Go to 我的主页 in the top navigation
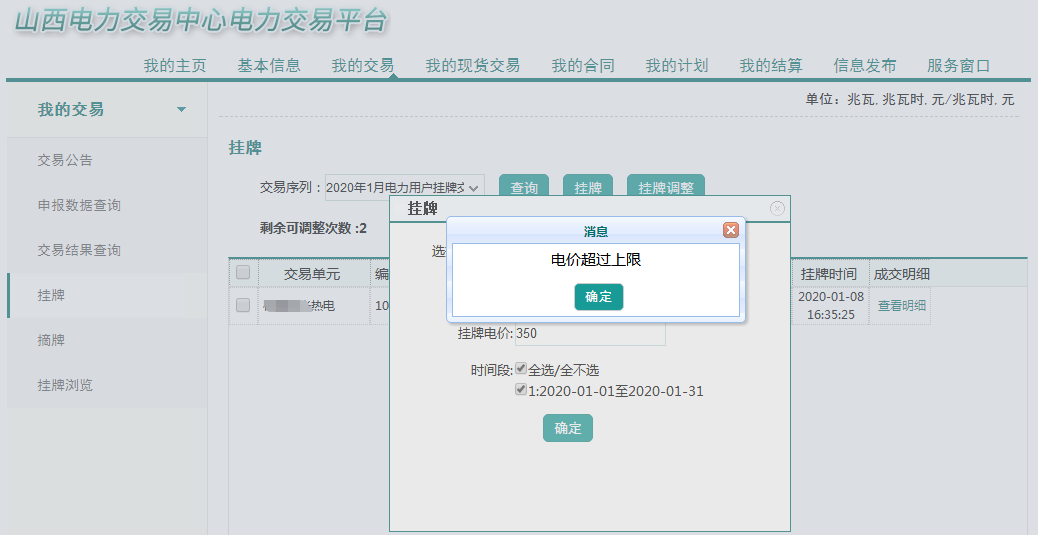The width and height of the screenshot is (1038, 535). click(175, 66)
